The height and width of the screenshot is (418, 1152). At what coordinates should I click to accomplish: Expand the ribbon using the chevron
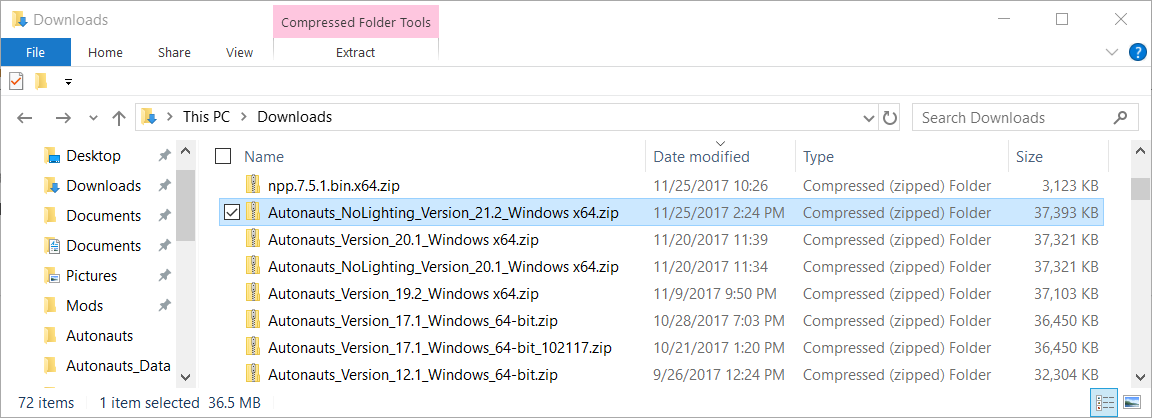coord(1112,52)
